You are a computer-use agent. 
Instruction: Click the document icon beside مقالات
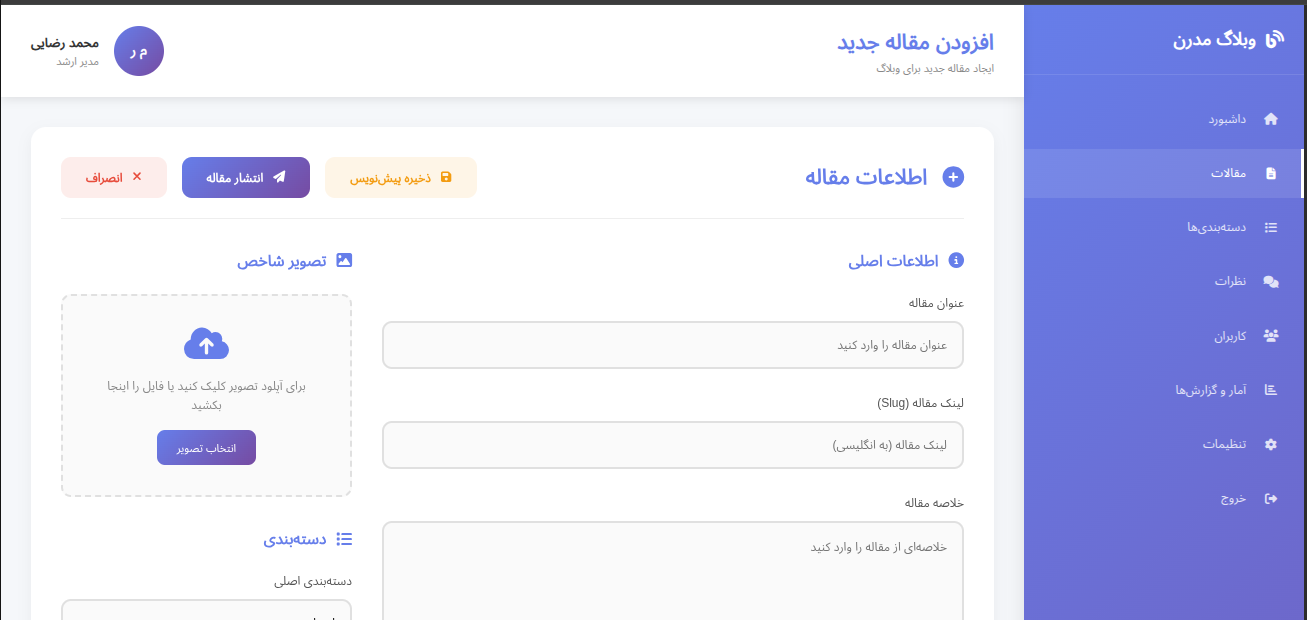pos(1271,173)
